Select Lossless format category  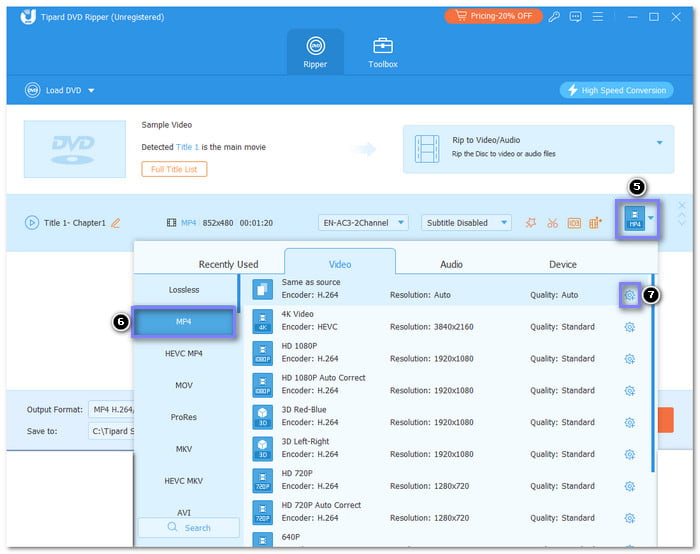click(x=184, y=290)
